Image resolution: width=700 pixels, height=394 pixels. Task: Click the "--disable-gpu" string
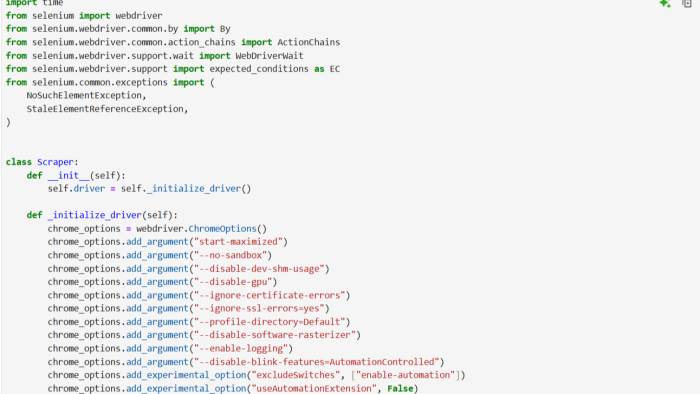[233, 282]
